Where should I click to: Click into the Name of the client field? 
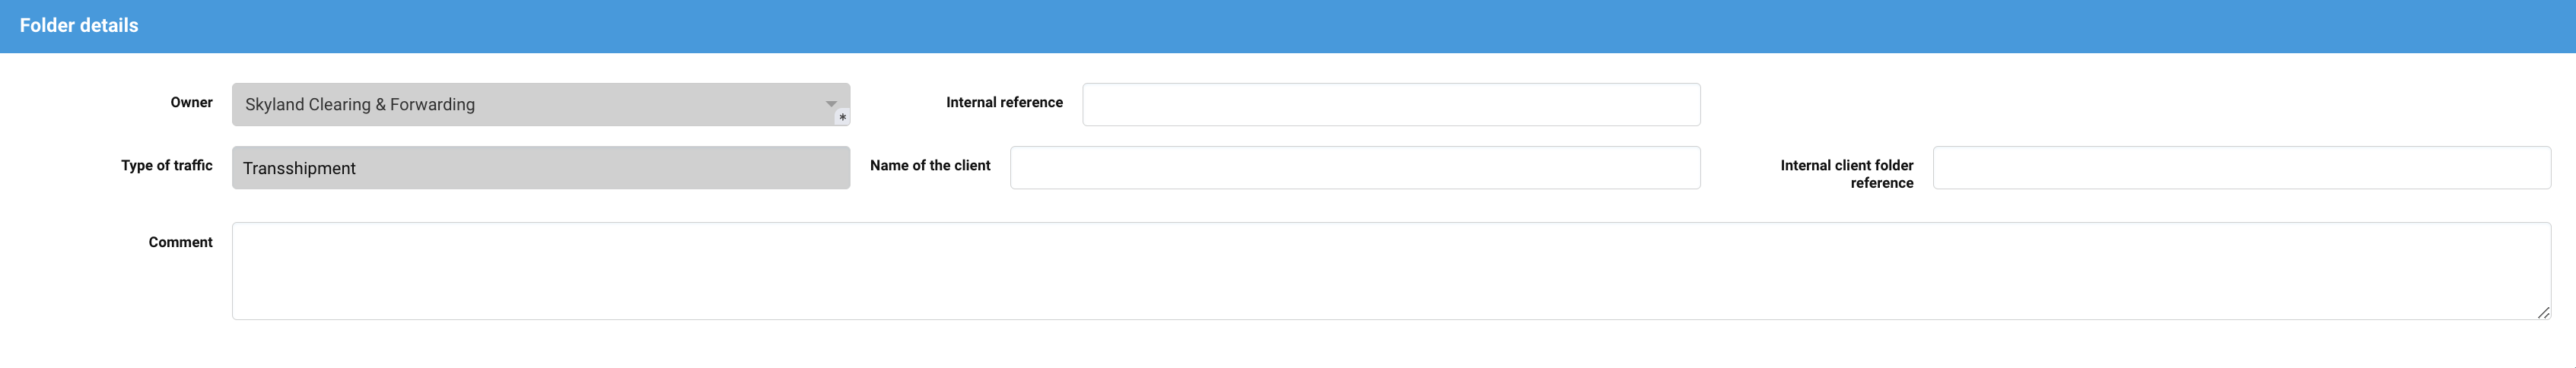click(x=1354, y=168)
